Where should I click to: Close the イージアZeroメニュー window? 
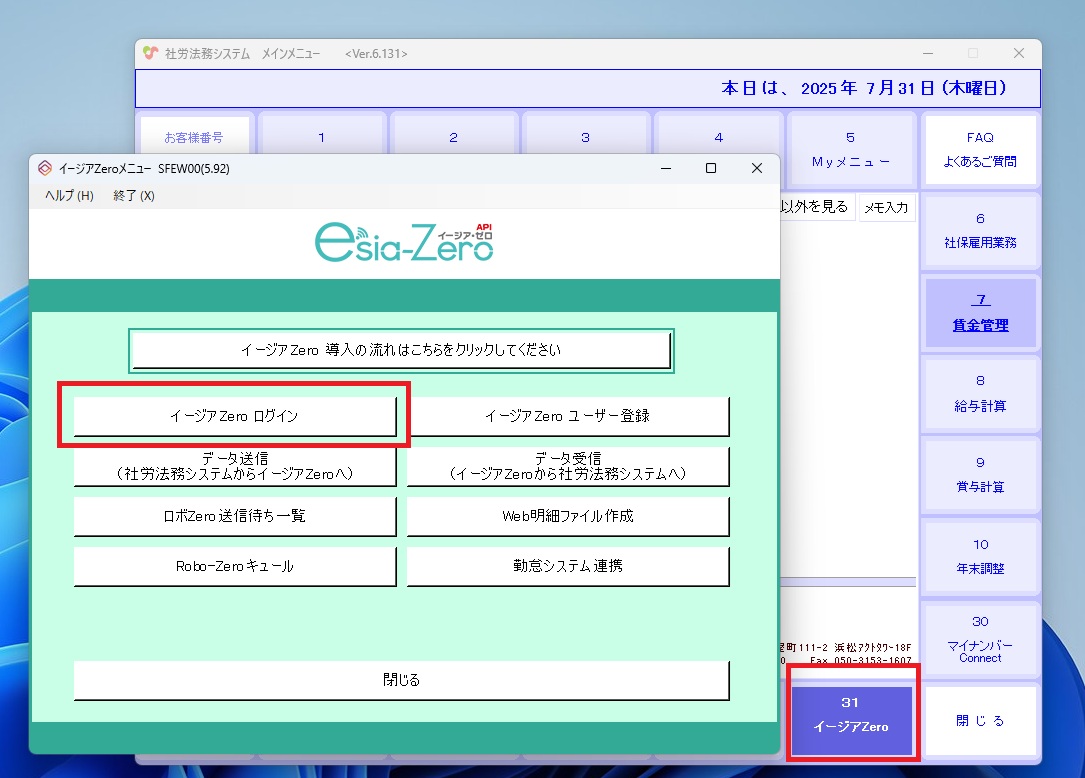pyautogui.click(x=757, y=168)
